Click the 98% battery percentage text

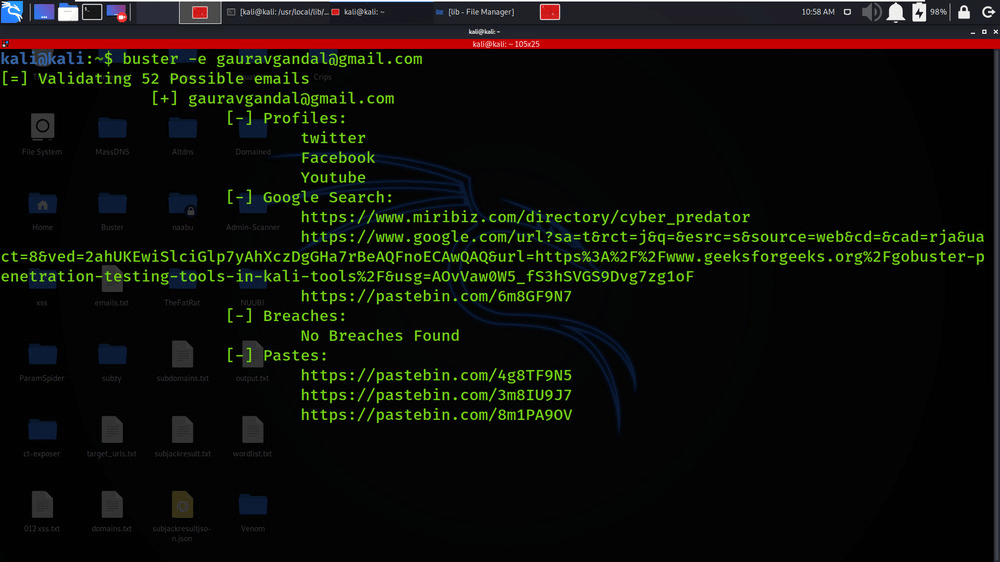(938, 12)
